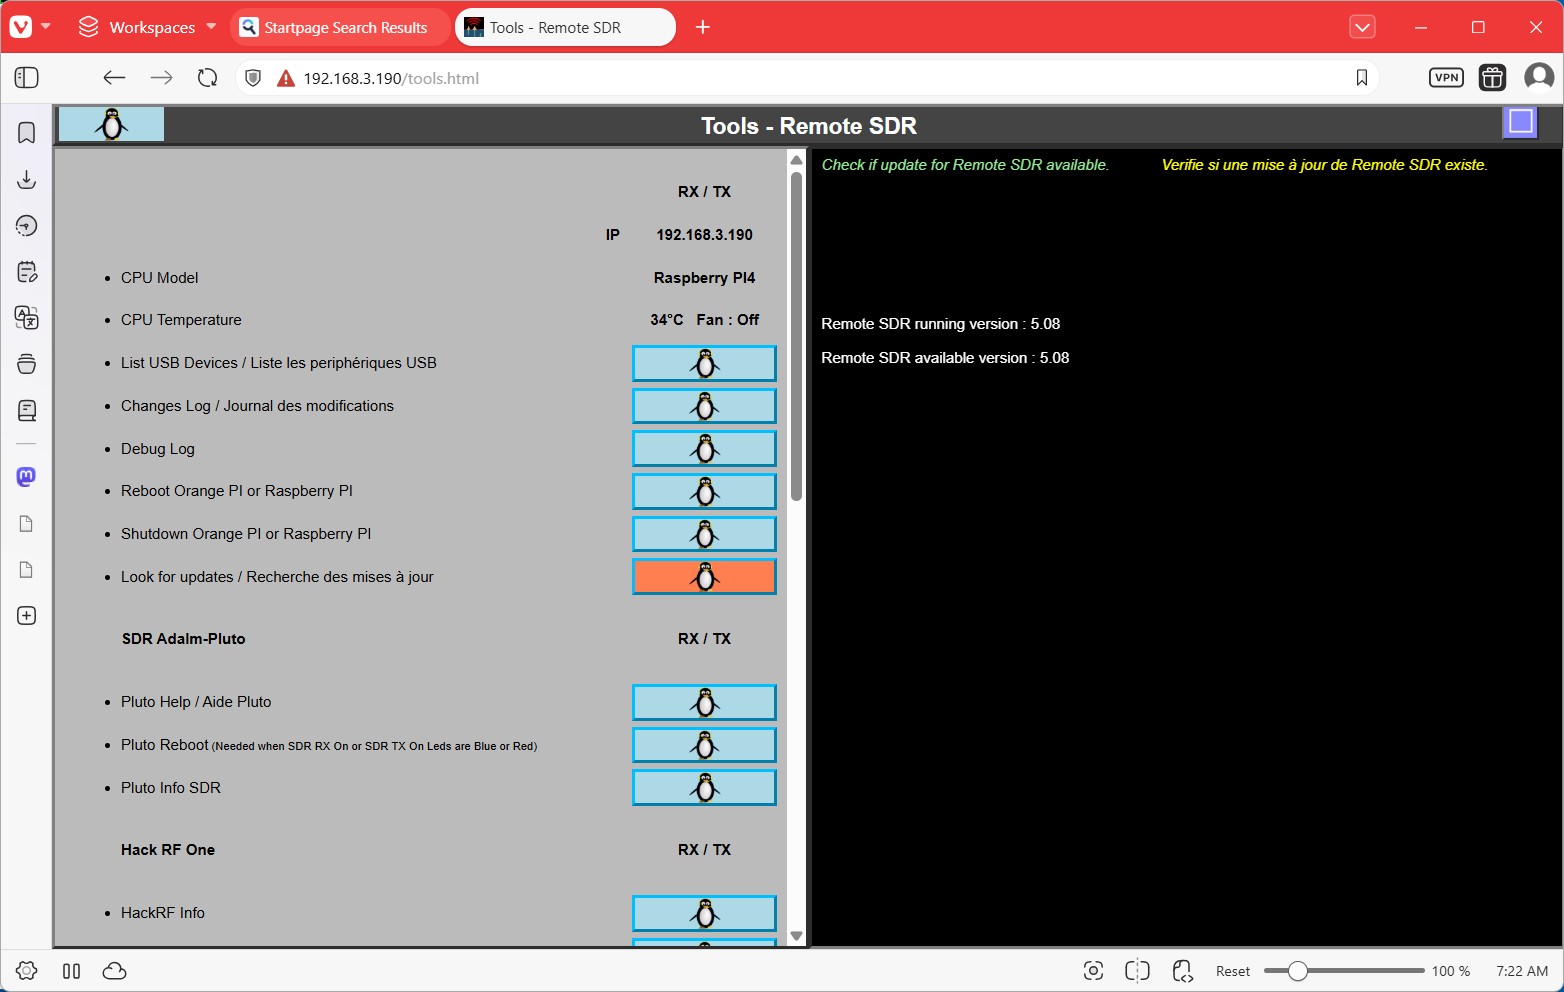
Task: Click the Pluto Reboot button
Action: (704, 745)
